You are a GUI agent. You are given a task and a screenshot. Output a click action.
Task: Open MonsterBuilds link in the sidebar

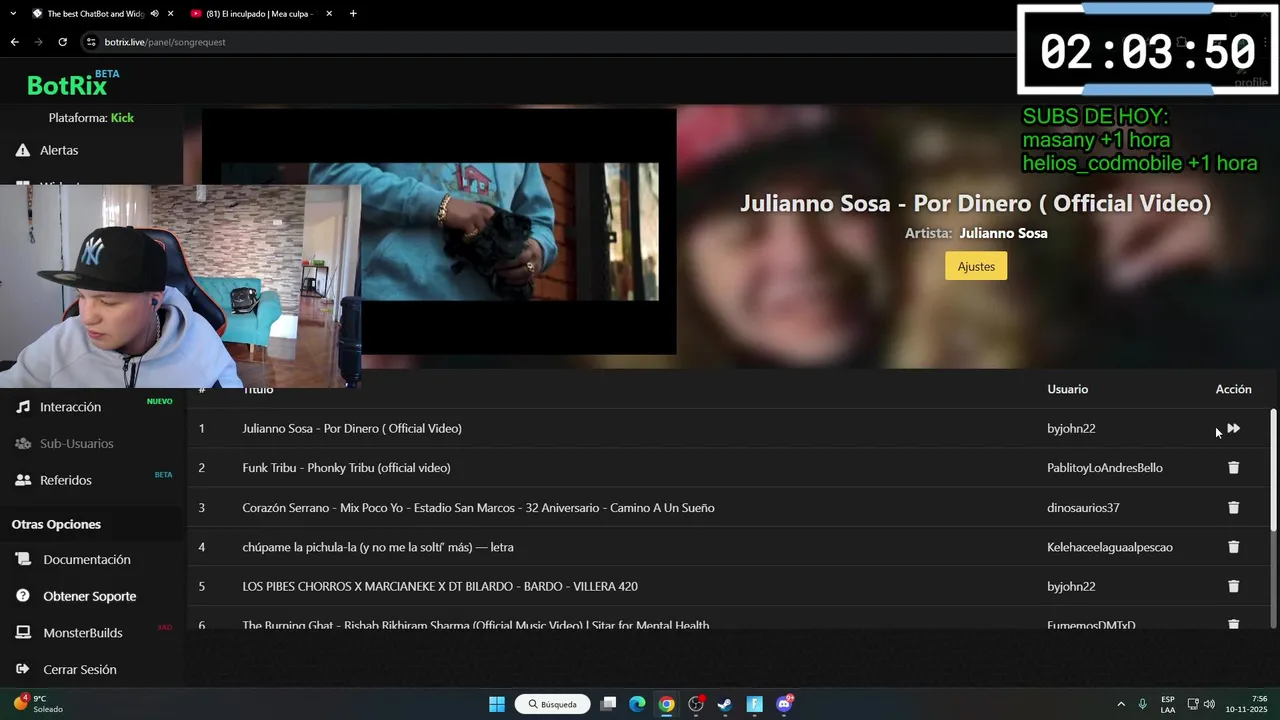tap(82, 633)
